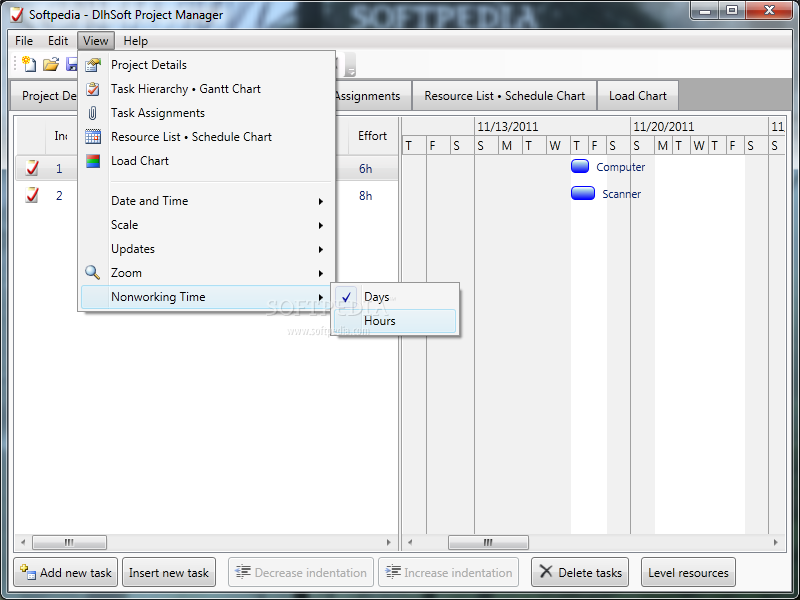The width and height of the screenshot is (800, 600).
Task: Open the Help menu
Action: (x=136, y=41)
